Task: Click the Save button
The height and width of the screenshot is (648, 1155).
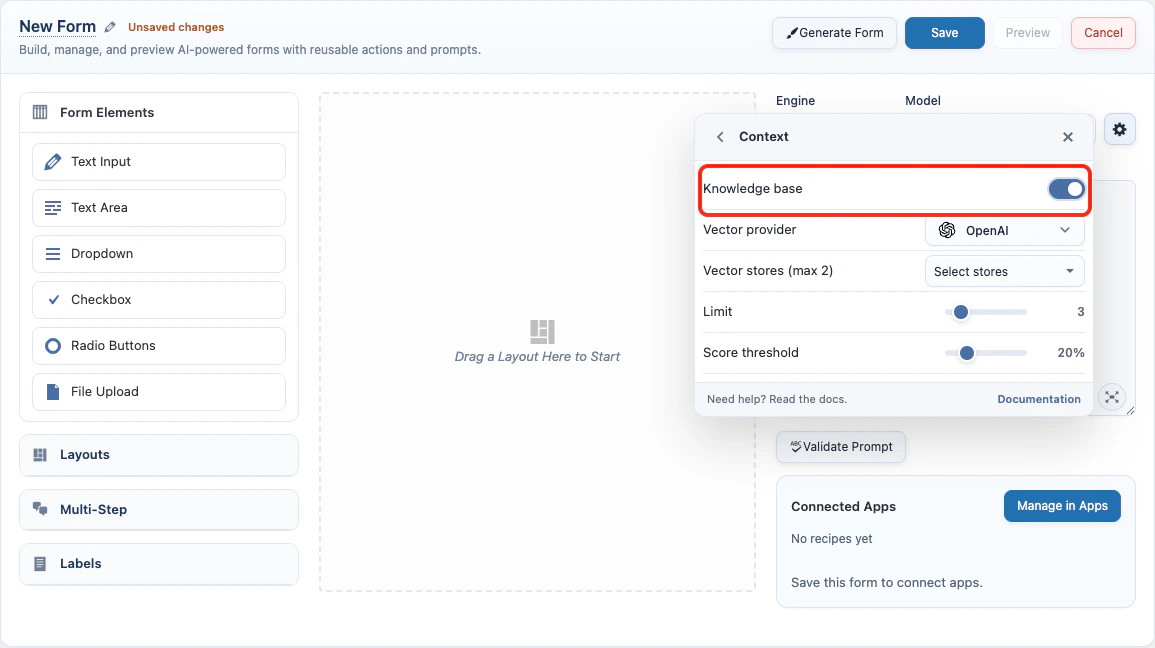Action: [944, 32]
